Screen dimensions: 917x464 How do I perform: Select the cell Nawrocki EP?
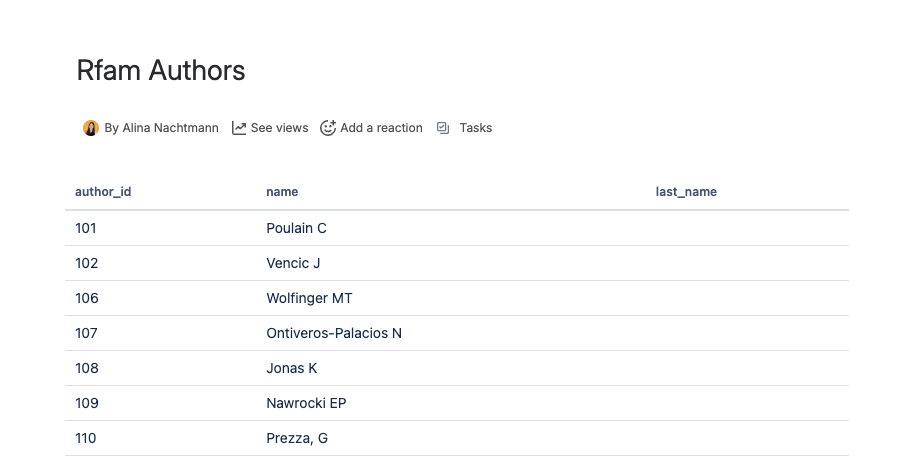coord(306,403)
